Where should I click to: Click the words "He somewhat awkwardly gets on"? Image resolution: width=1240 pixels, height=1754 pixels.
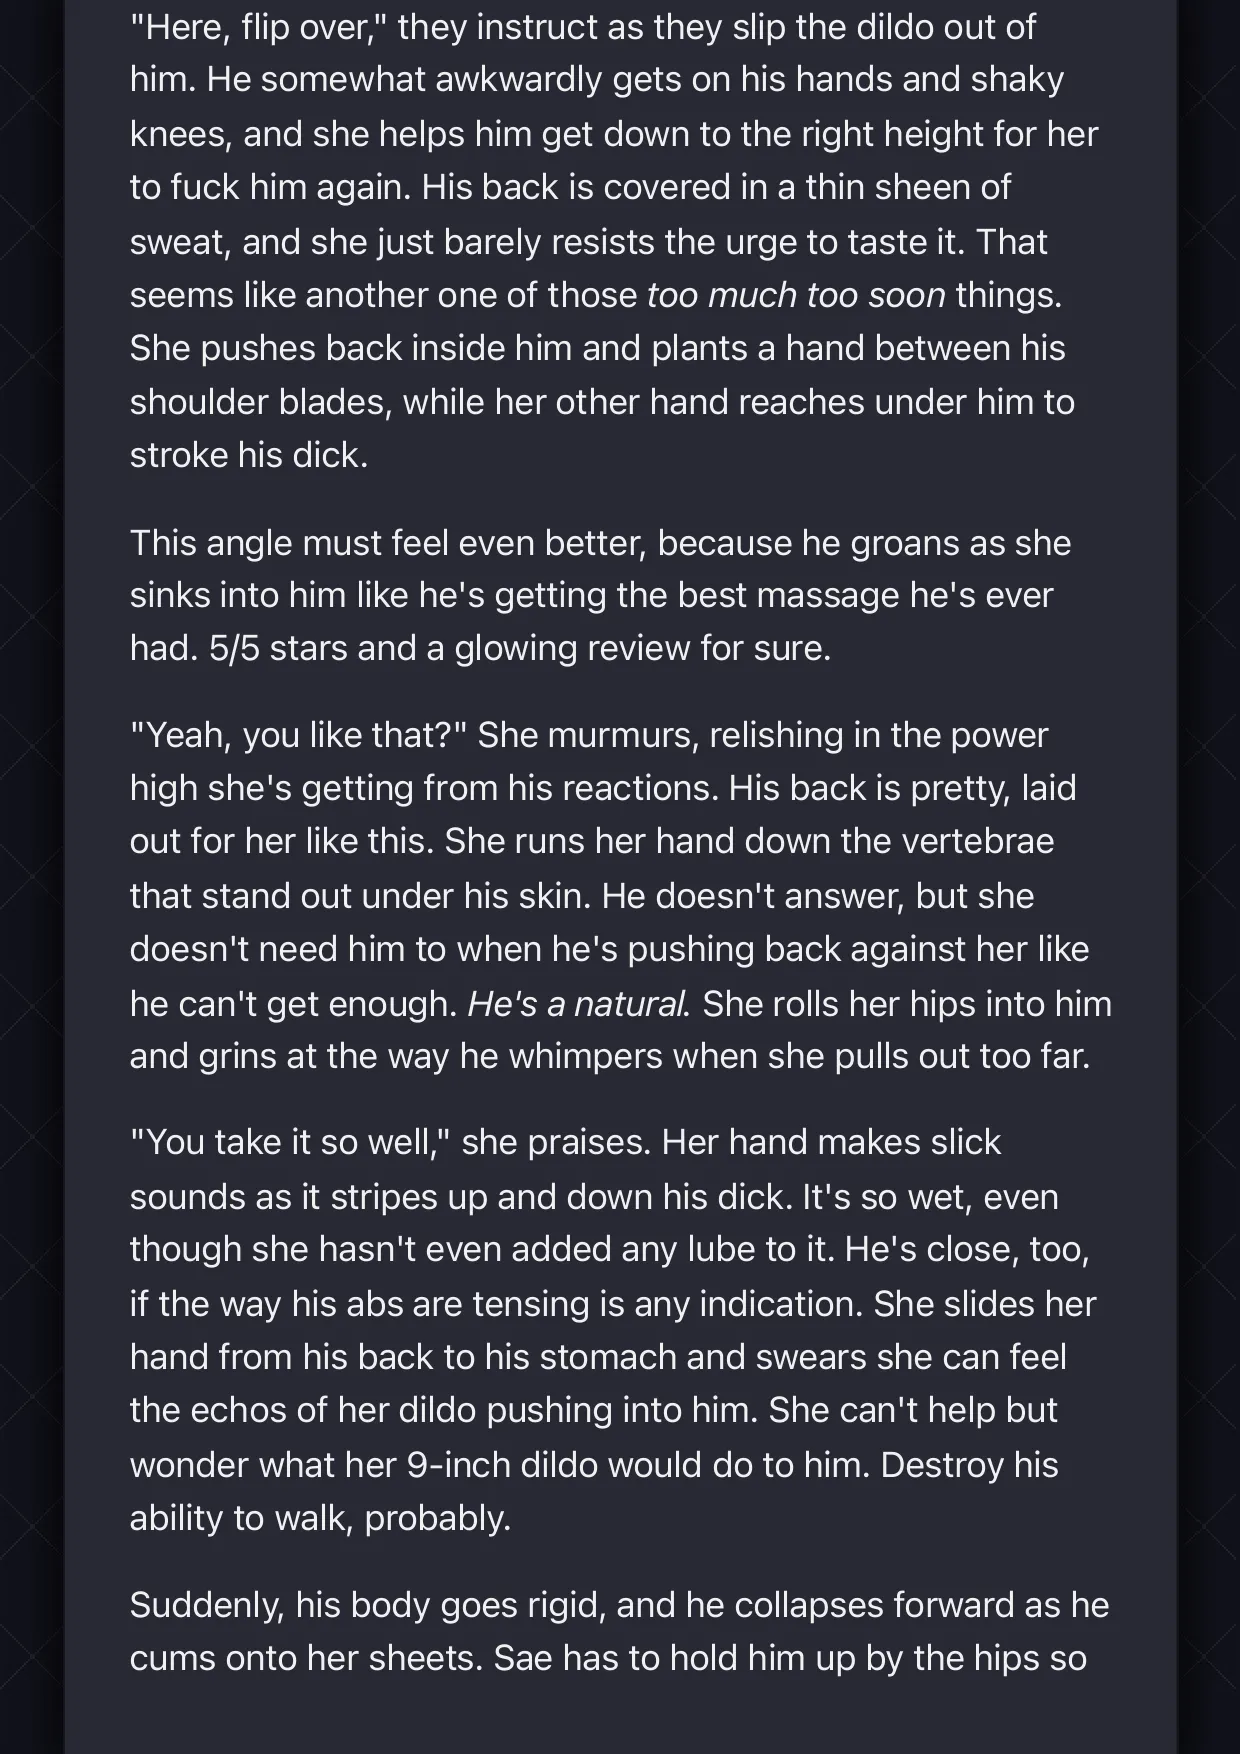468,80
